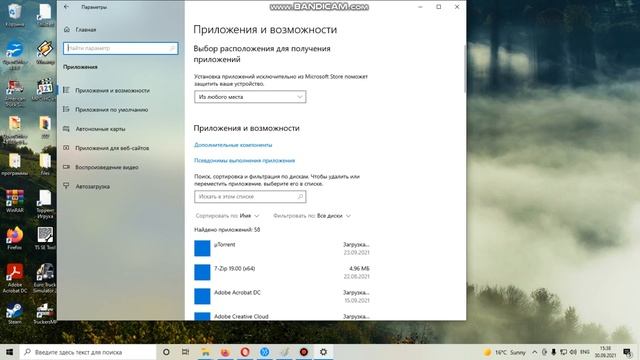Open Cortana circle on taskbar
Screen dimensions: 640x360
tap(166, 352)
